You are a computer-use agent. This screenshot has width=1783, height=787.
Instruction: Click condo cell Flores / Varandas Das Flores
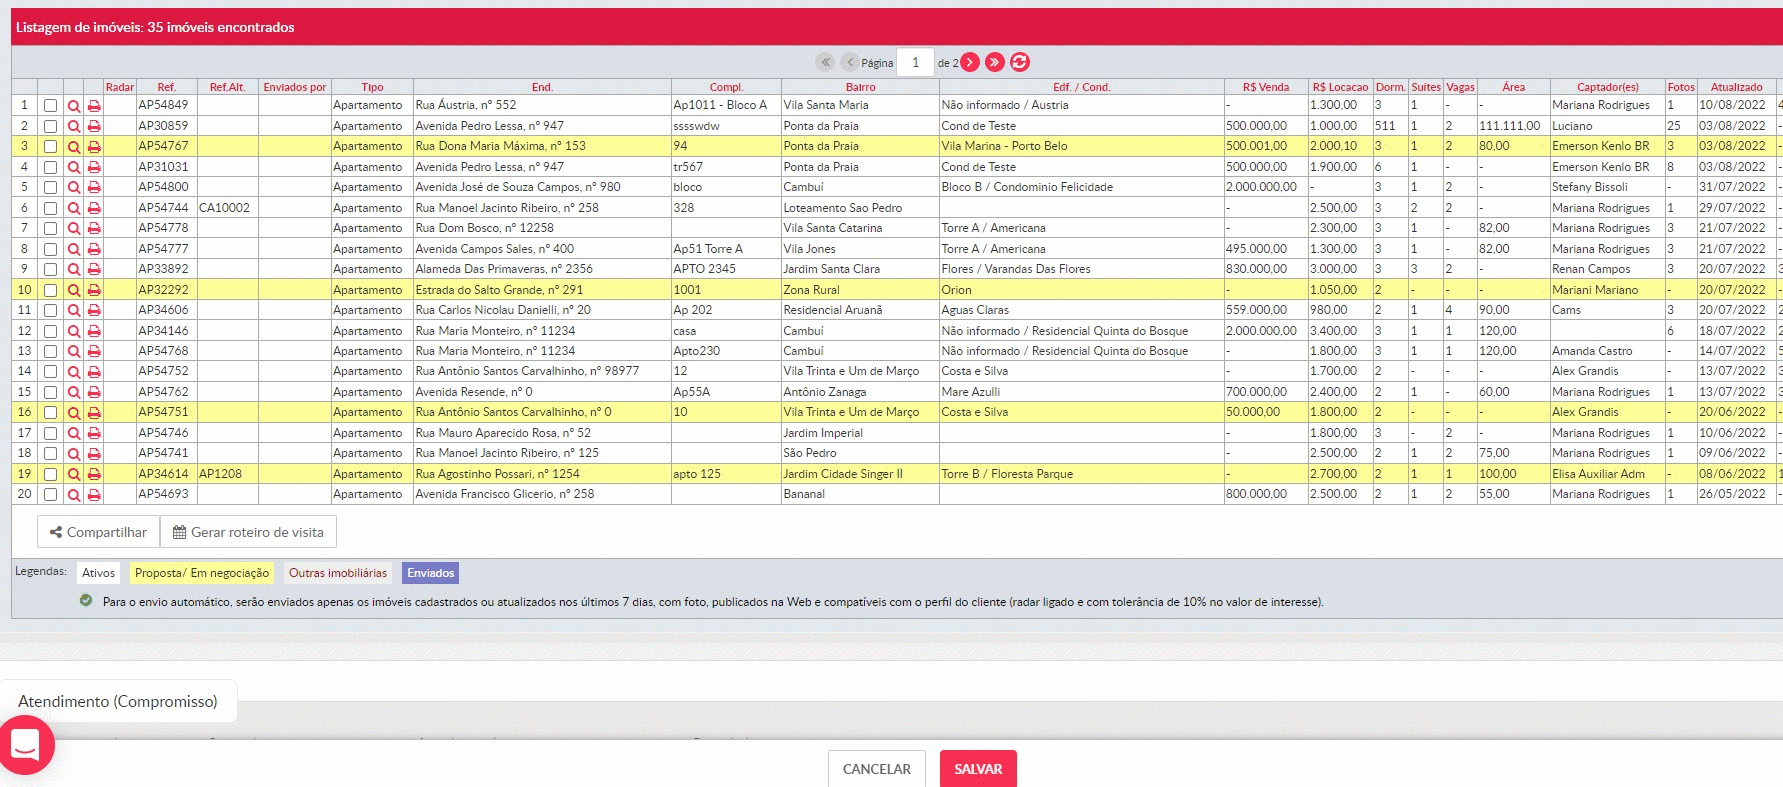click(x=1016, y=269)
